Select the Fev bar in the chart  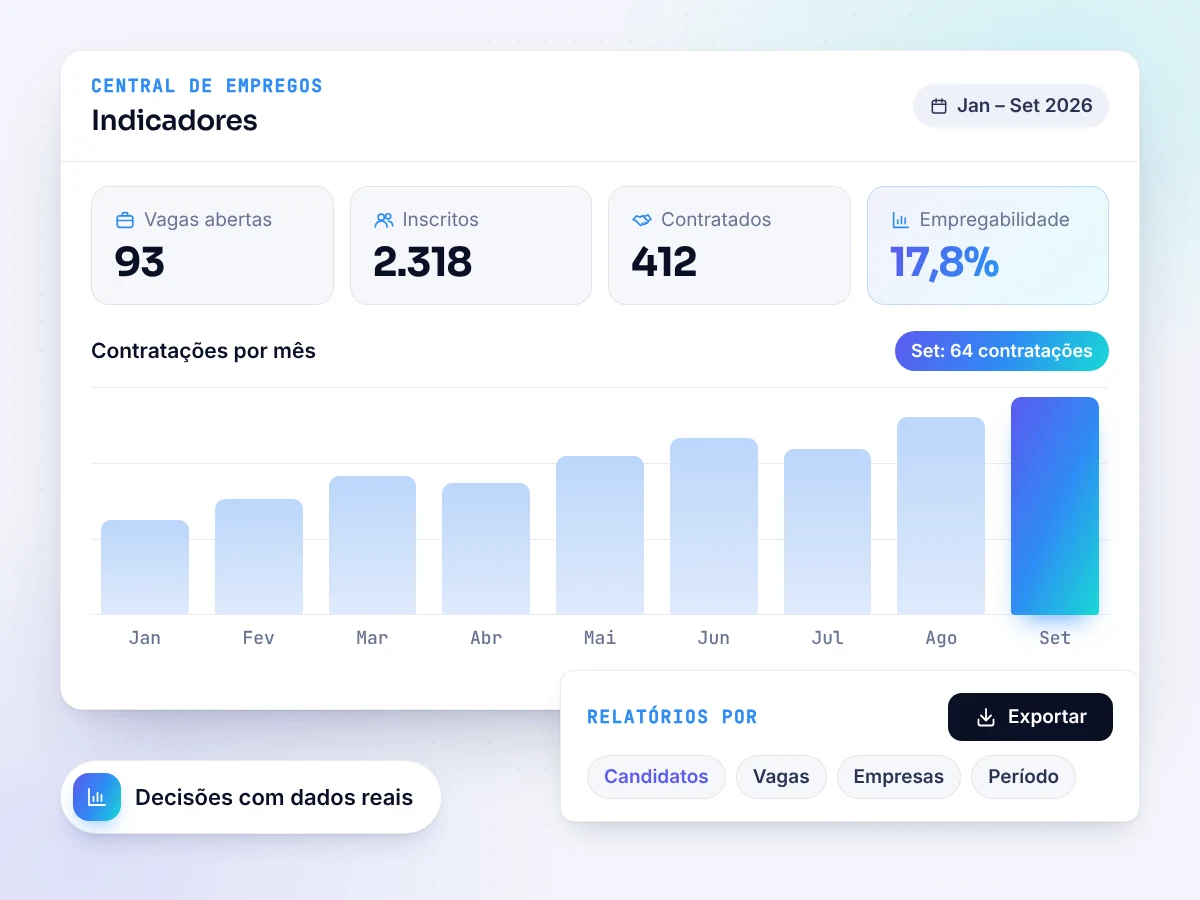coord(259,557)
